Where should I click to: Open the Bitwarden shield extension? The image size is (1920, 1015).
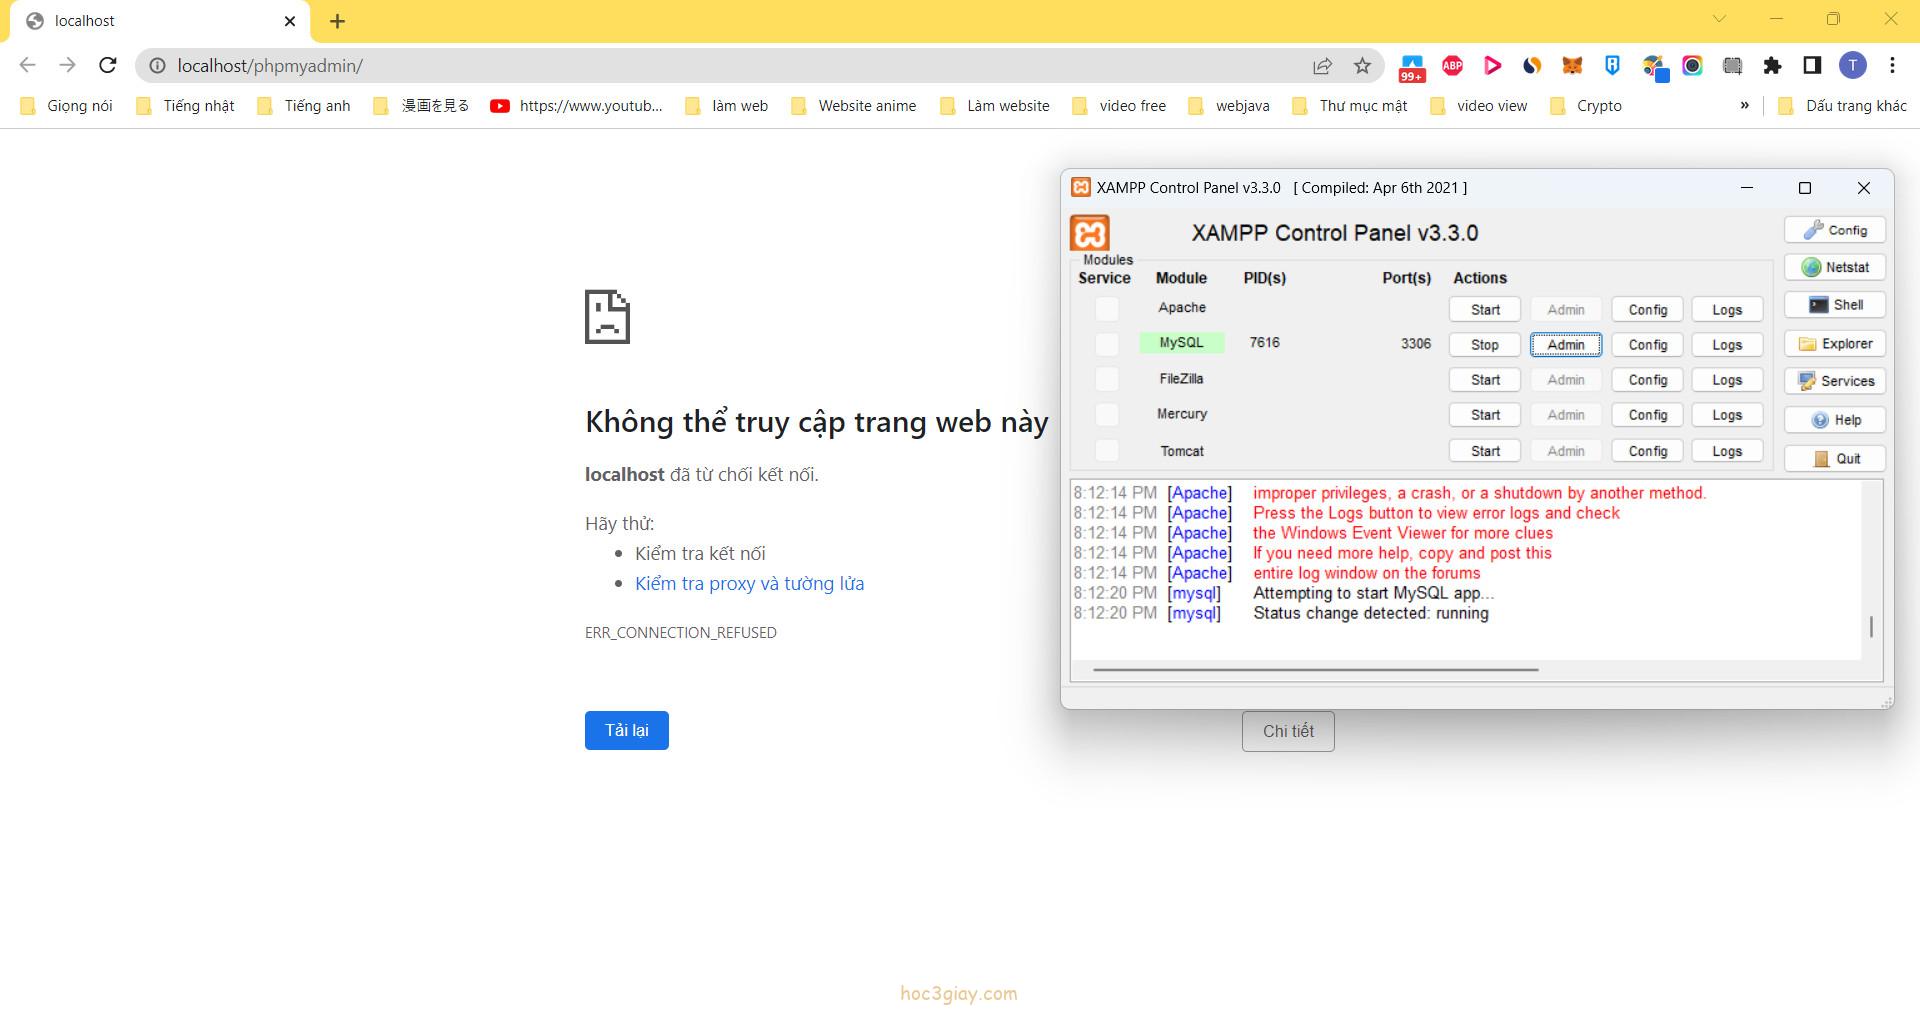pyautogui.click(x=1612, y=66)
